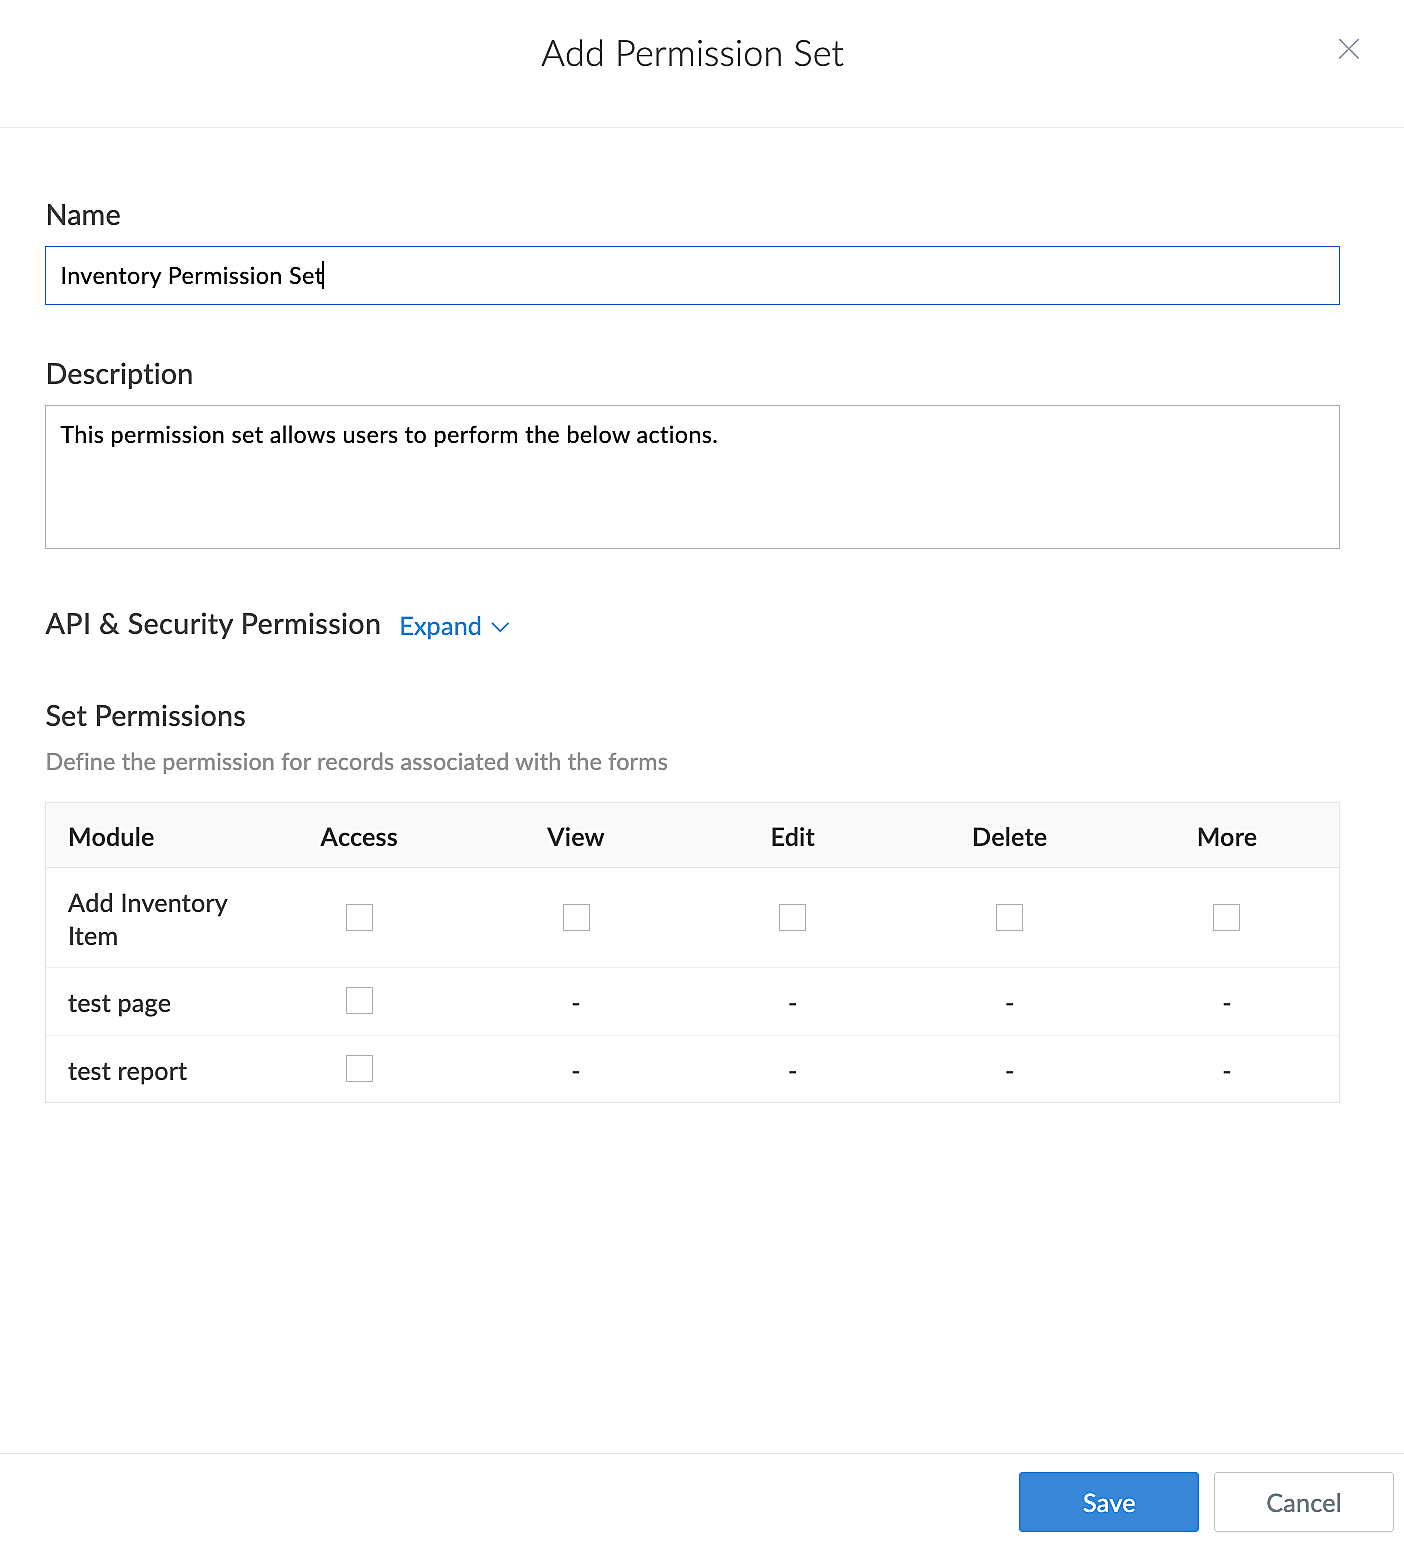Click the Delete column header

coord(1009,837)
